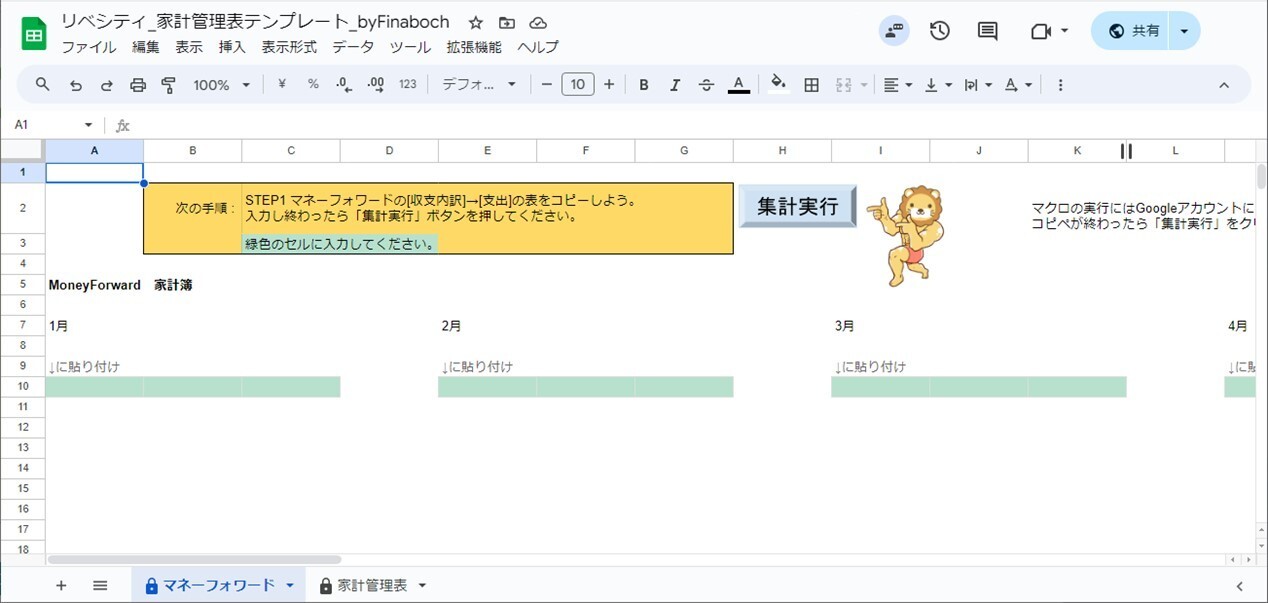Viewport: 1268px width, 603px height.
Task: Open the データ menu
Action: pos(353,47)
